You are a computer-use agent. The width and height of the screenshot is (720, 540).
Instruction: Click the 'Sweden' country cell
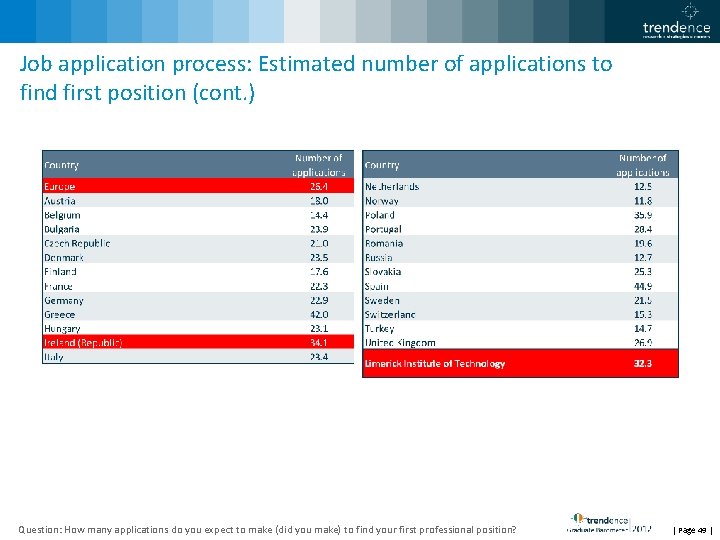[382, 300]
